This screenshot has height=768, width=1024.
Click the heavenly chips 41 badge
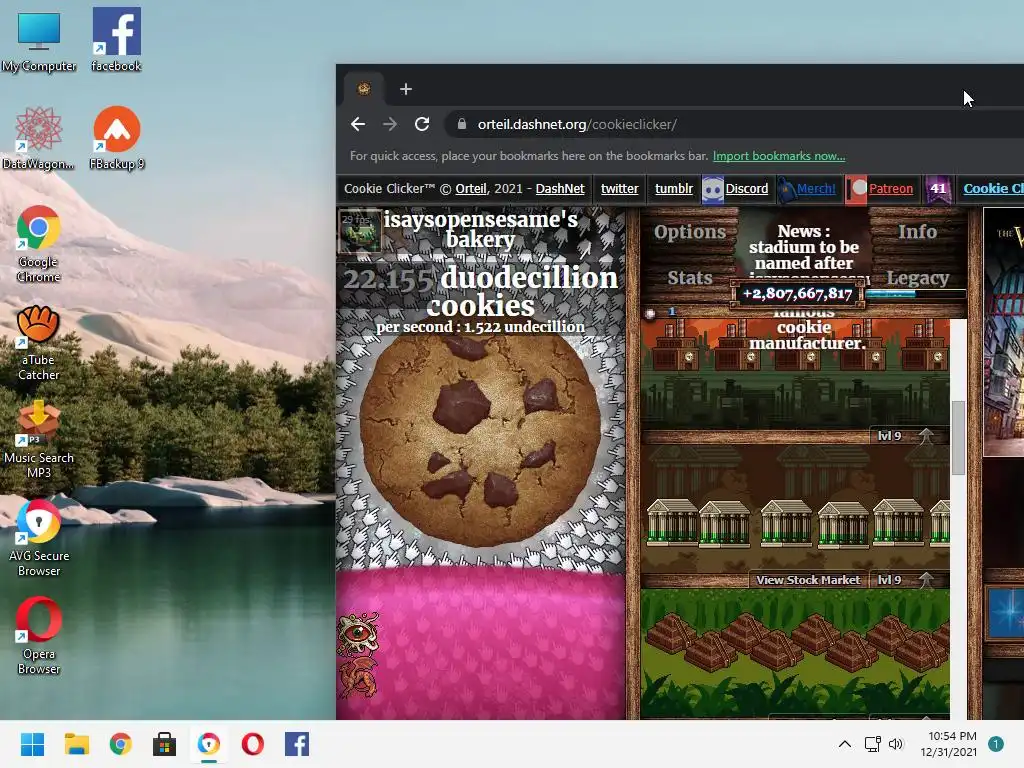click(938, 189)
